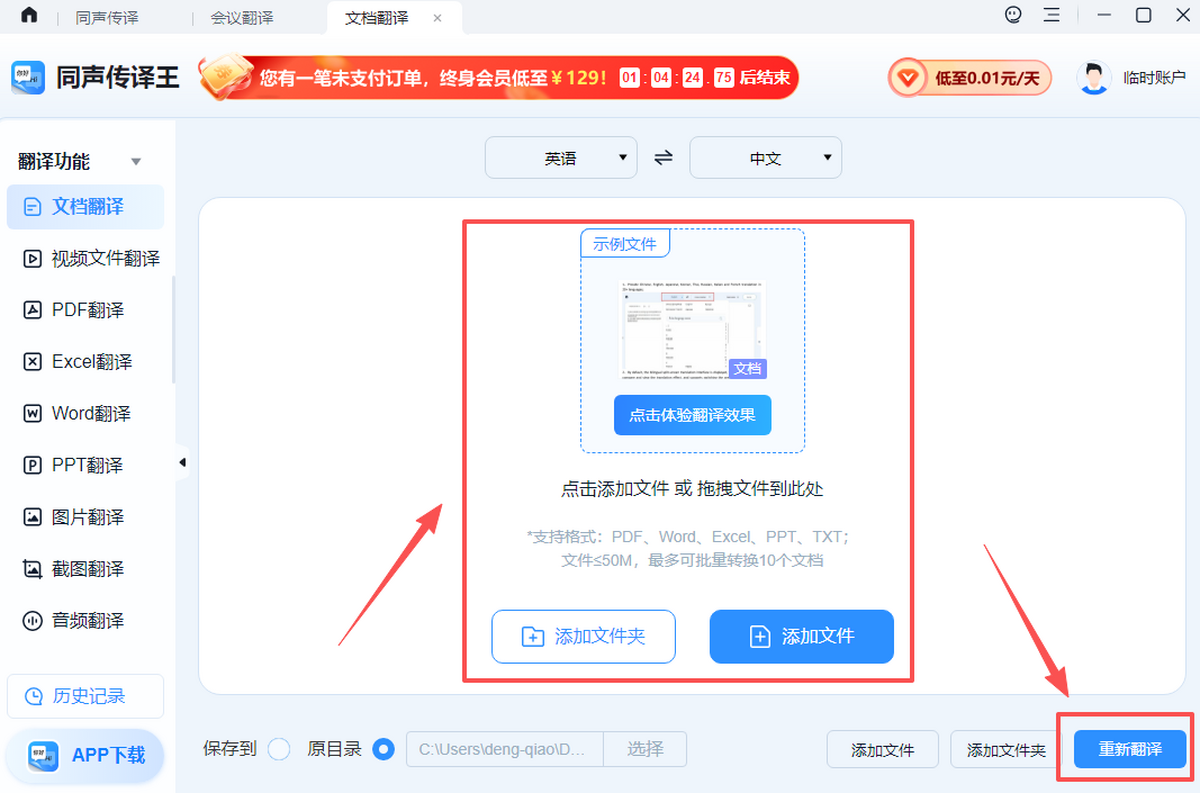Click the 重新翻译 button

[x=1130, y=749]
